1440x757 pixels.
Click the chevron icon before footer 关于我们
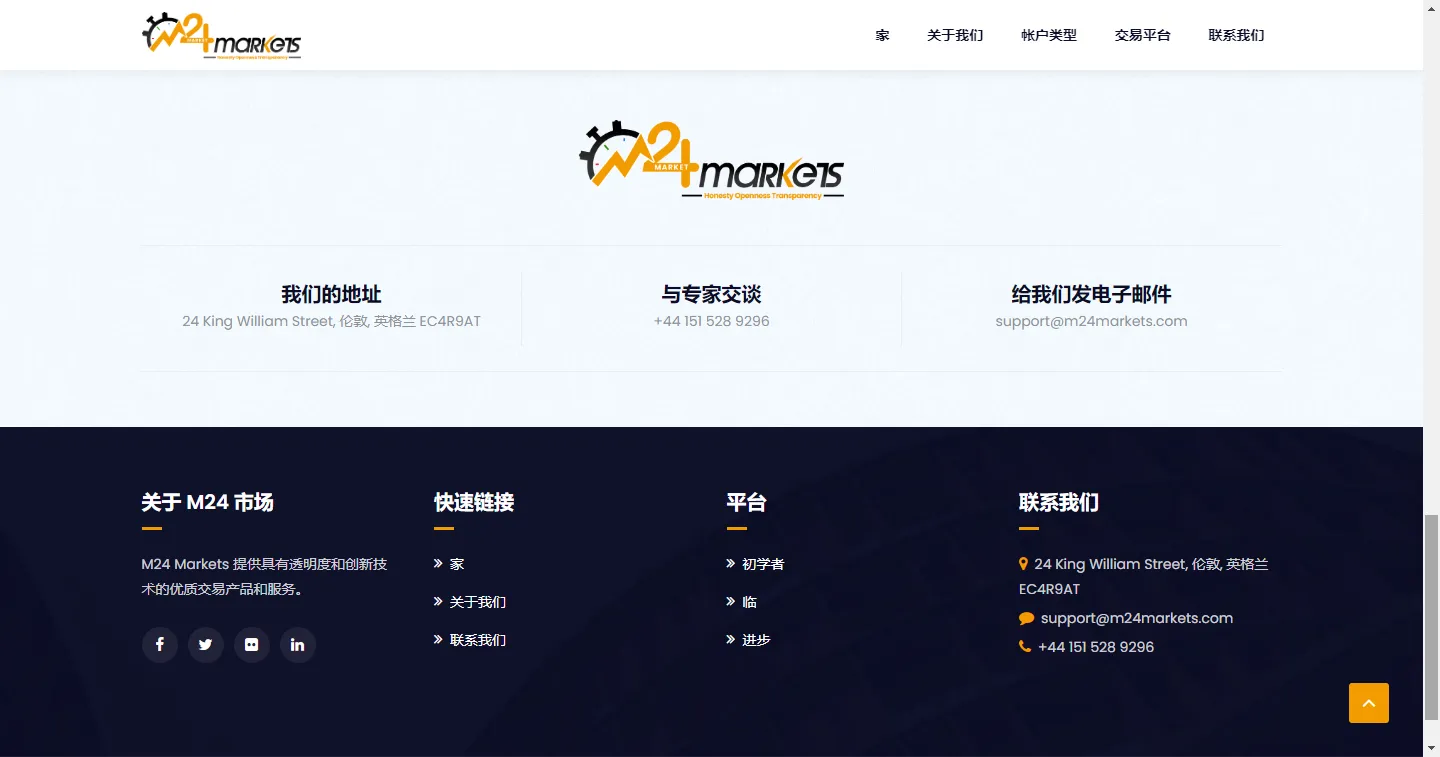coord(438,602)
